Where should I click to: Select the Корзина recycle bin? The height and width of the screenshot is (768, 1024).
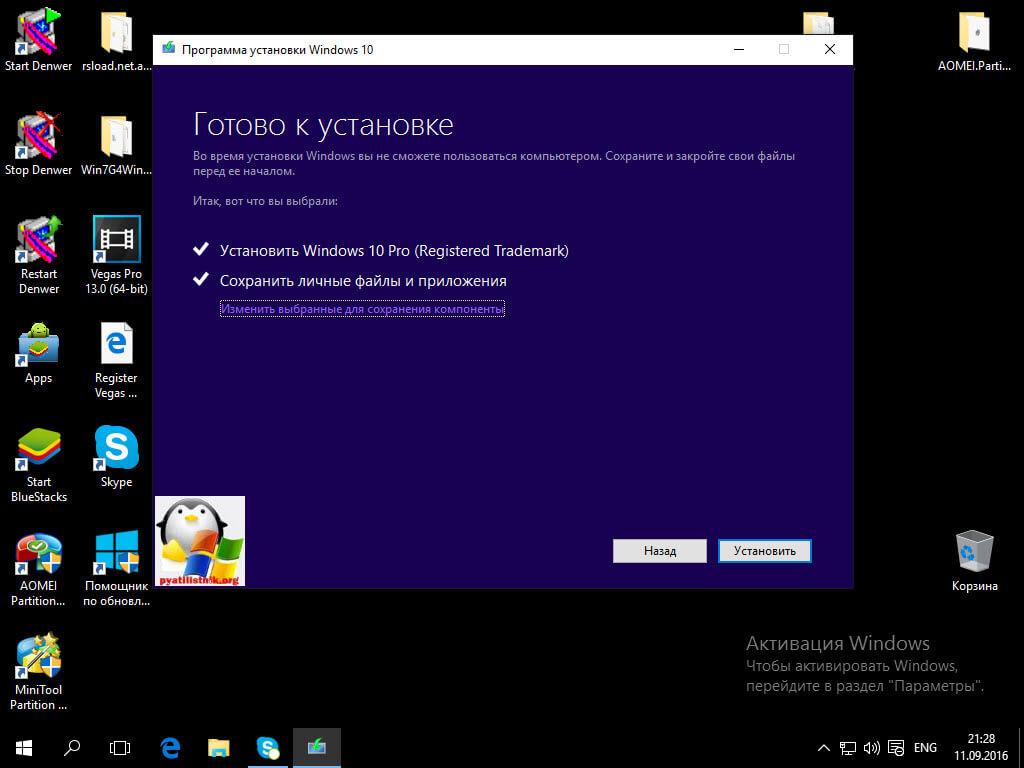click(x=974, y=554)
